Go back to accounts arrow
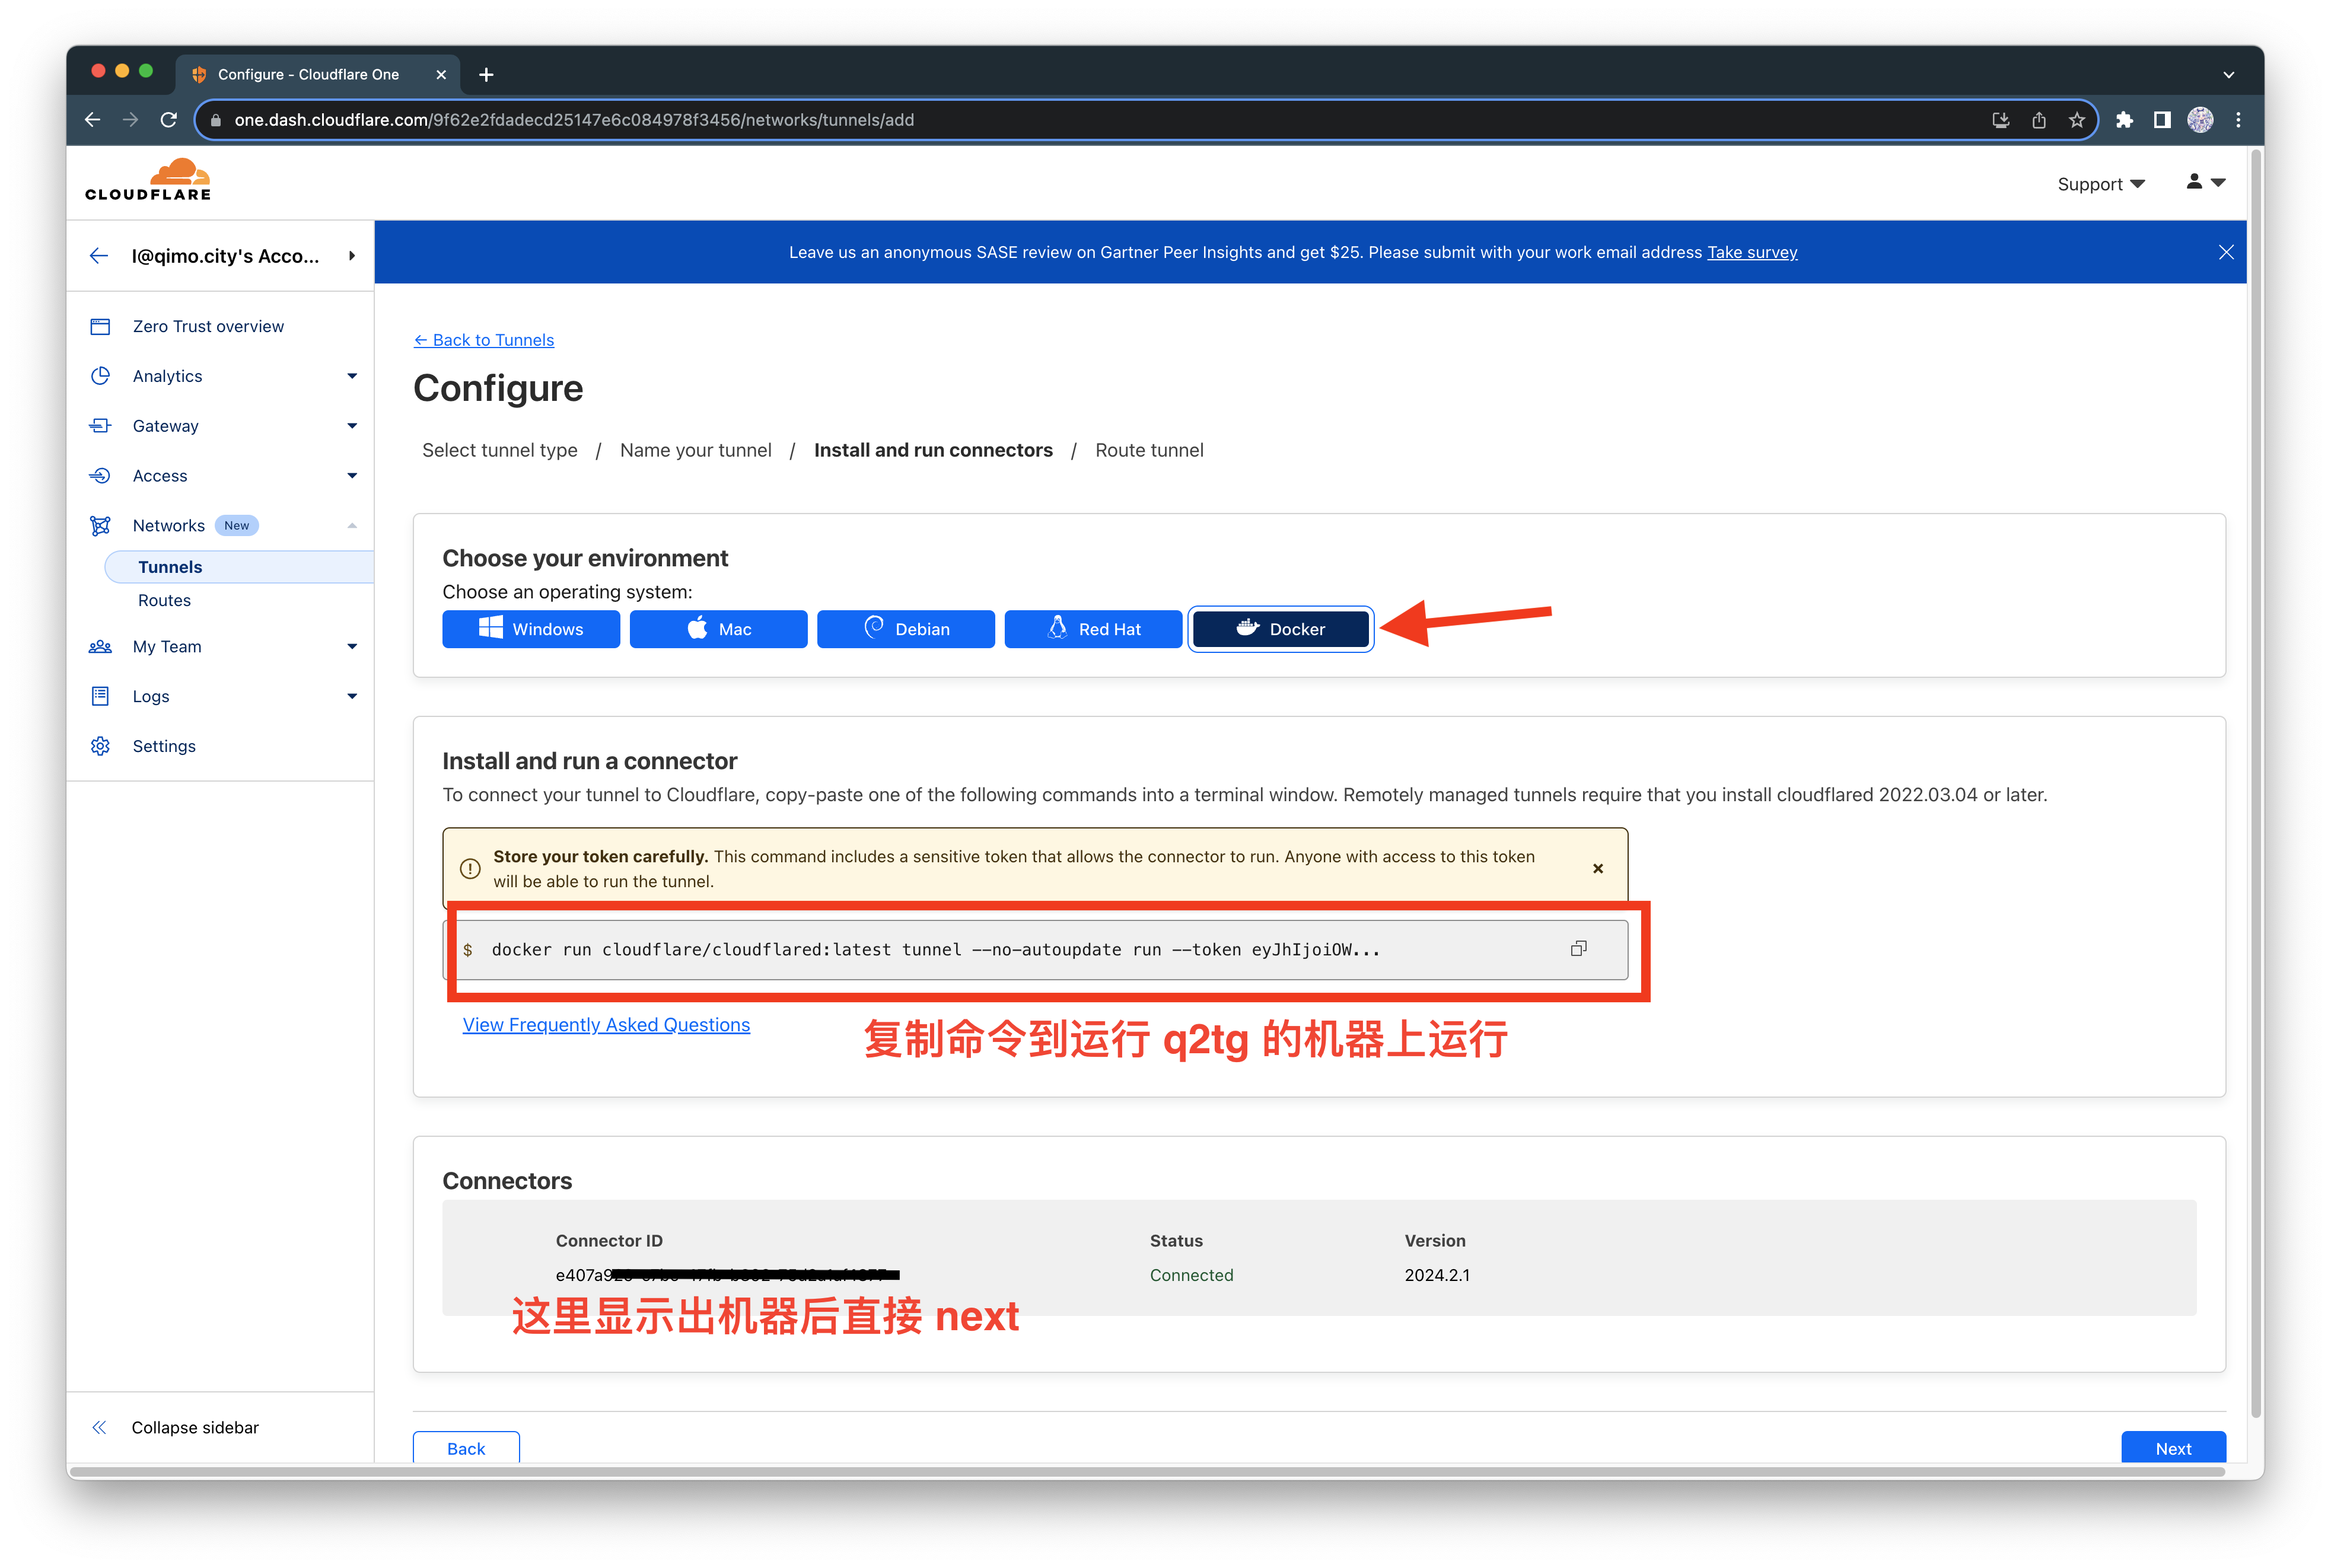2331x1568 pixels. click(x=99, y=256)
